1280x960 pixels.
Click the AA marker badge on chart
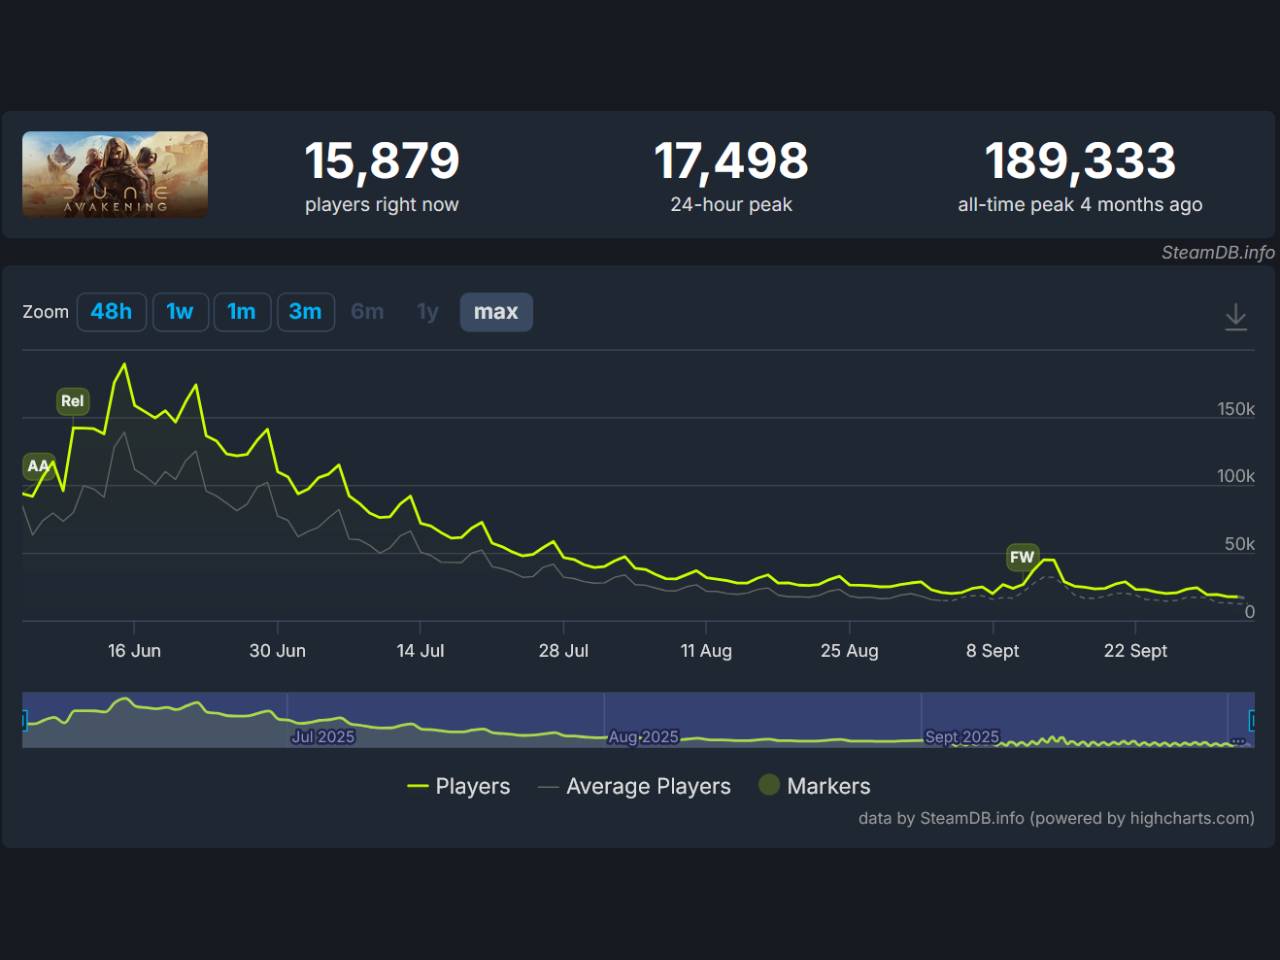pos(38,466)
